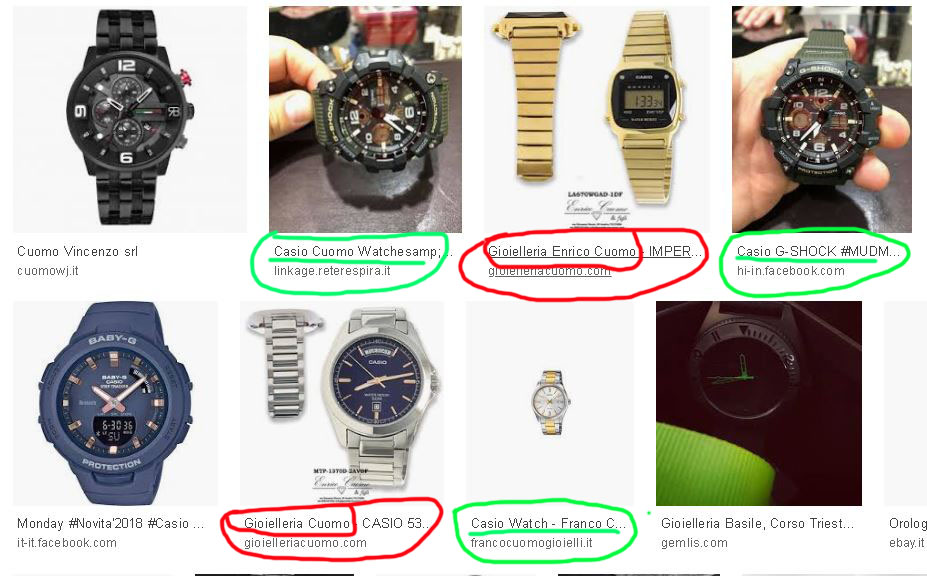
Task: Open the handheld green G-Shock watch photo
Action: pos(365,119)
